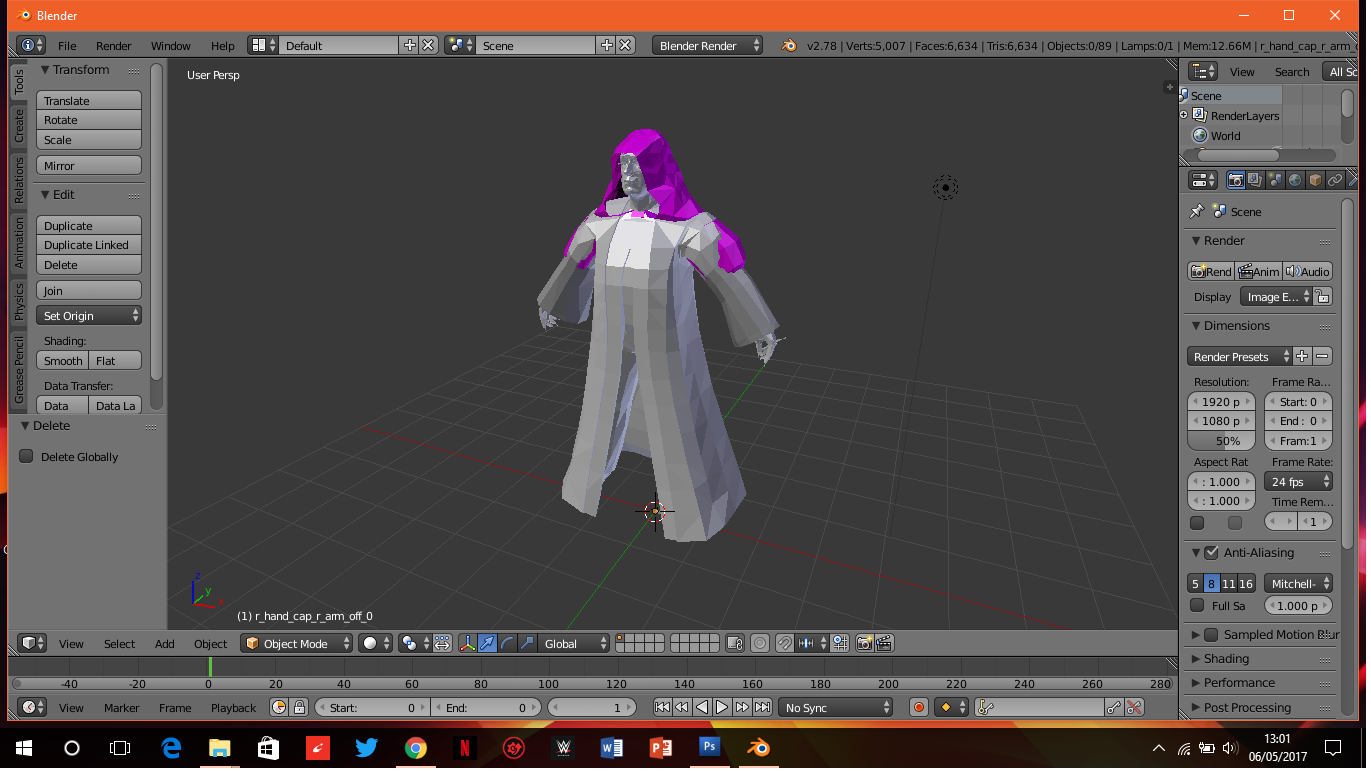Toggle automatic keyframe record button
This screenshot has height=771, width=1371.
coord(919,708)
